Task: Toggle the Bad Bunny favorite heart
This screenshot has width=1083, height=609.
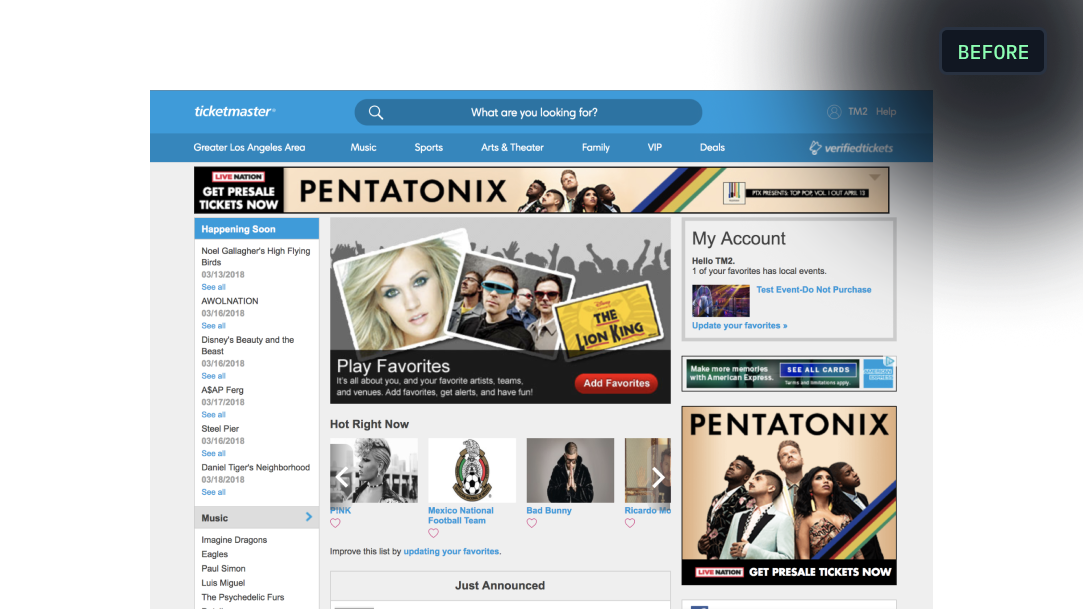Action: 532,523
